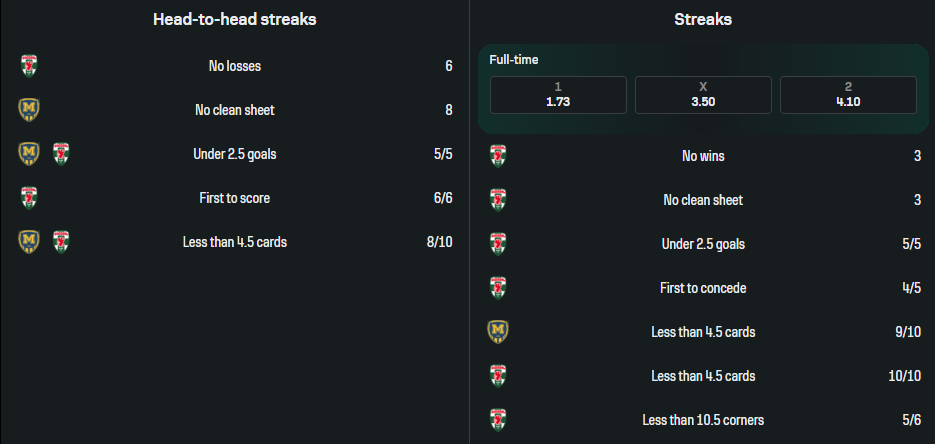Click the Streaks panel heading
This screenshot has height=444, width=935.
coord(703,19)
